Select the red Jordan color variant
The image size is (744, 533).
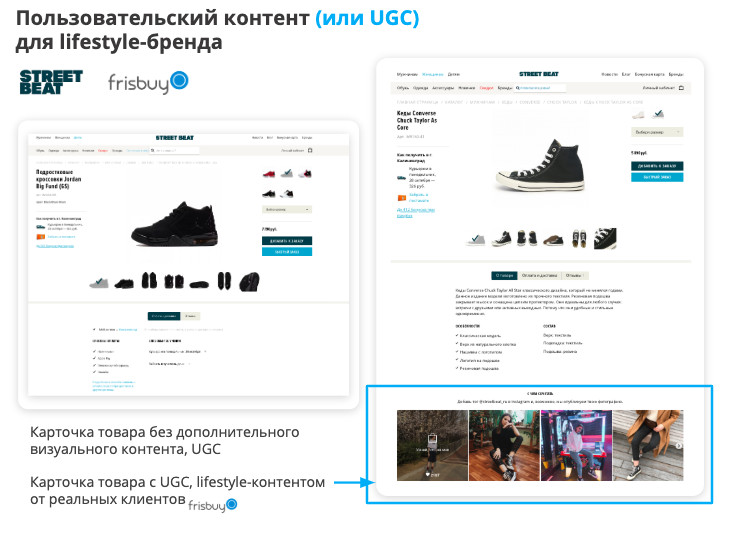pyautogui.click(x=269, y=174)
